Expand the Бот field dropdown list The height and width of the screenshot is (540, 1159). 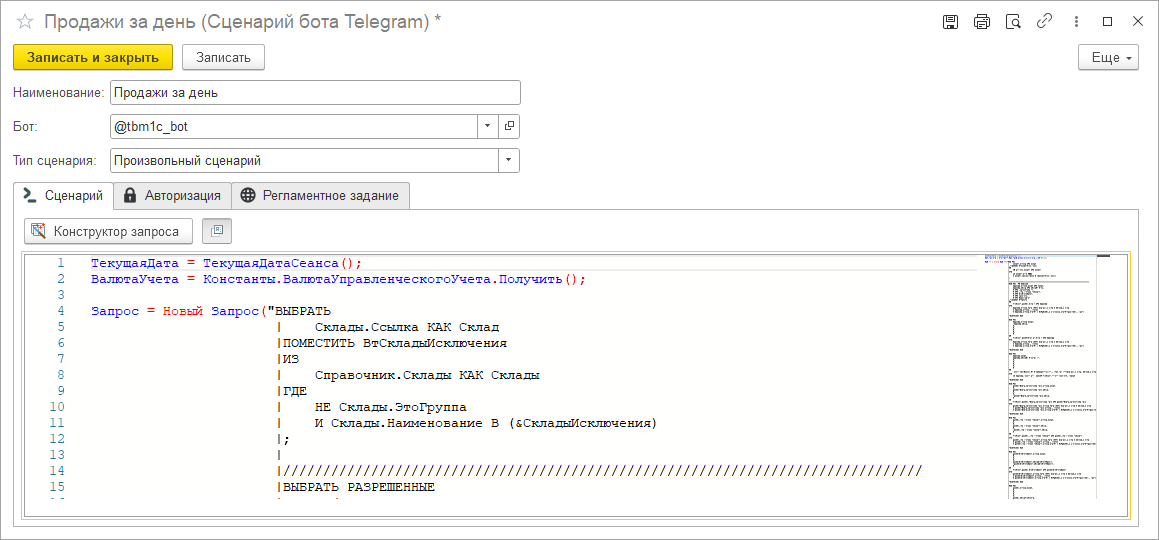click(x=487, y=126)
